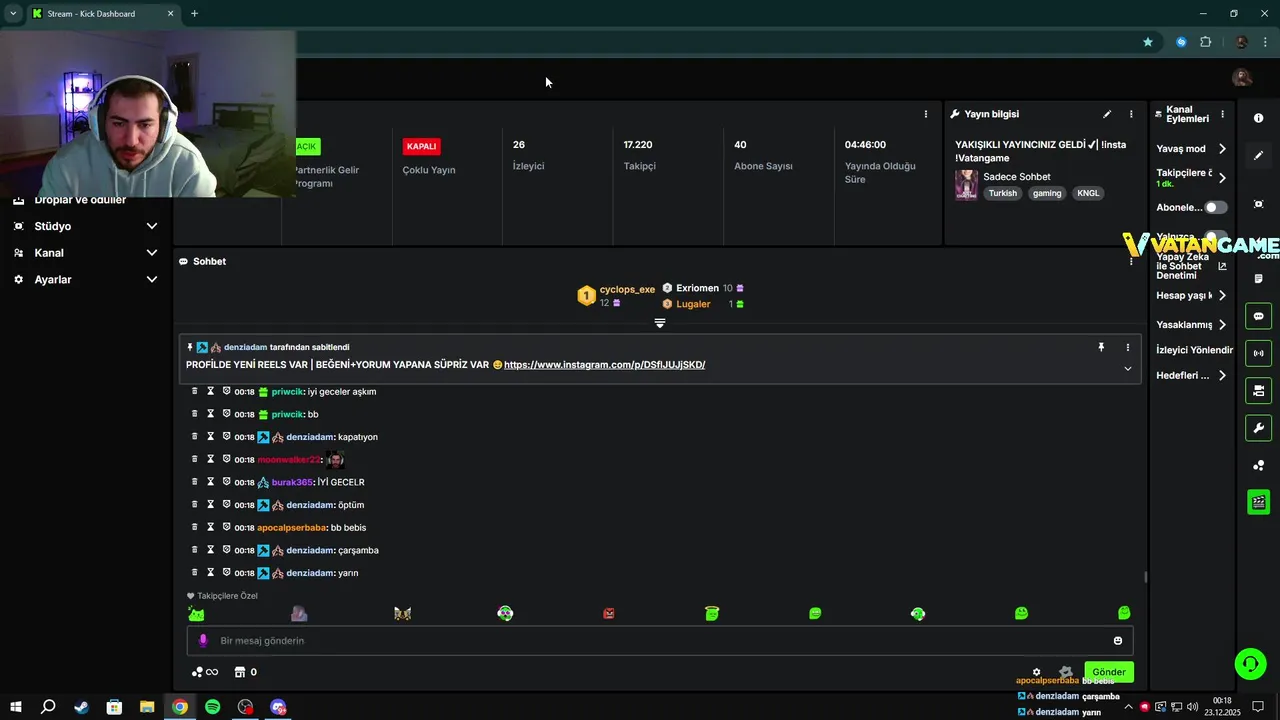This screenshot has width=1280, height=720.
Task: Collapse the pinned message chevron
Action: (x=1127, y=369)
